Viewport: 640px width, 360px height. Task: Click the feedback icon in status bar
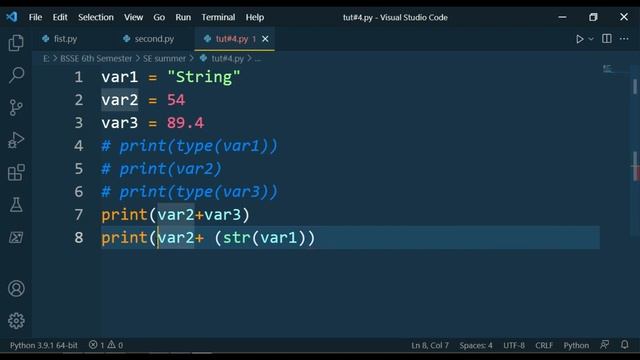(604, 345)
